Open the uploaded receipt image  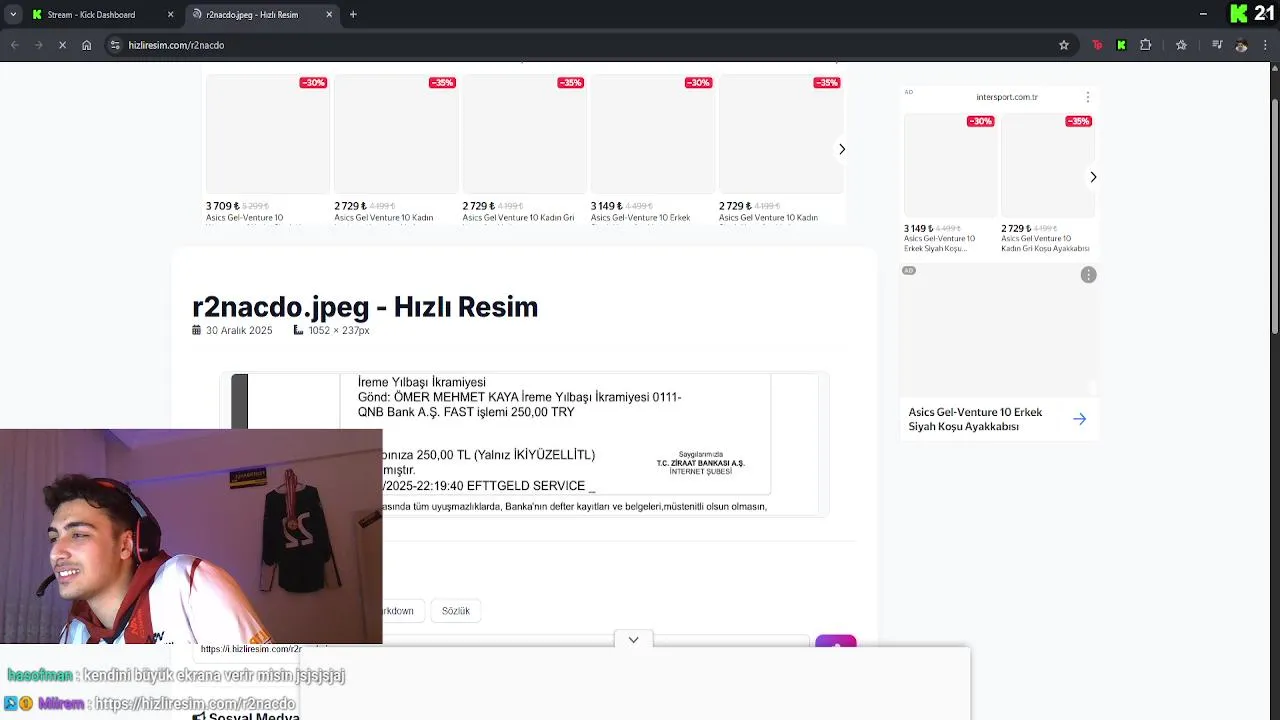coord(524,445)
